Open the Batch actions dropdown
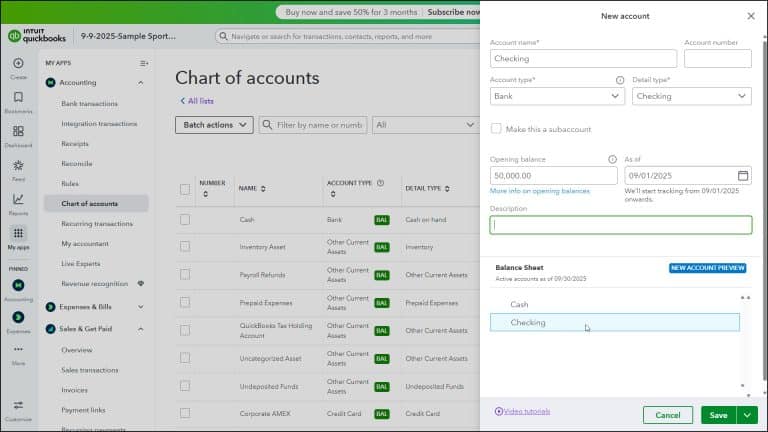 tap(214, 125)
